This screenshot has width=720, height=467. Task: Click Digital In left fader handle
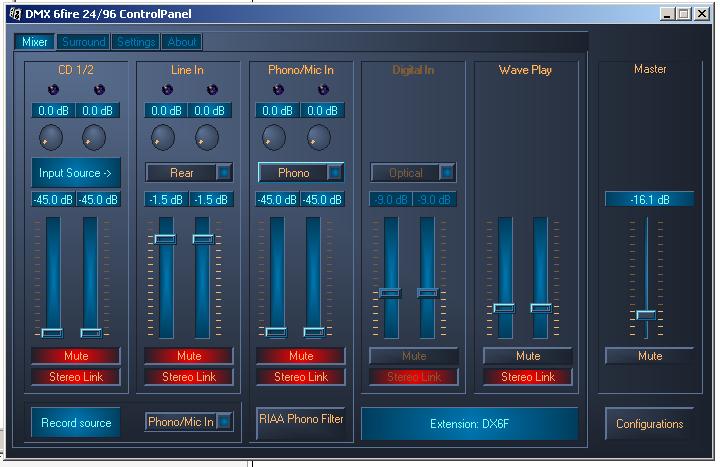pyautogui.click(x=390, y=293)
